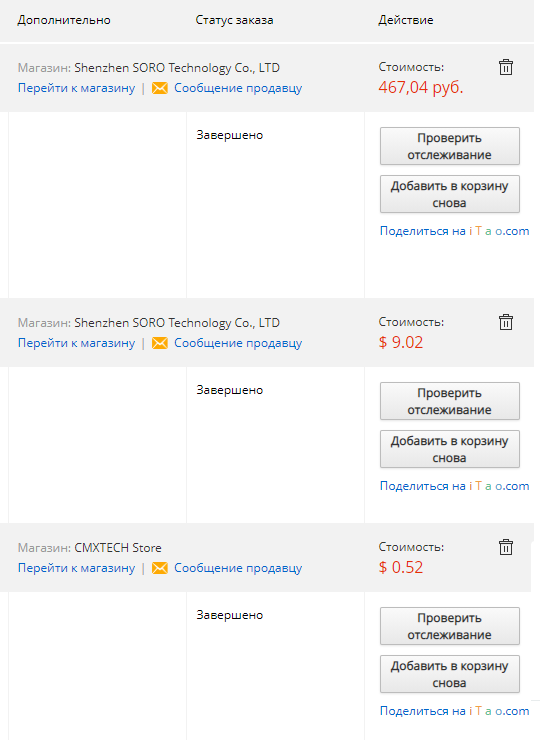The height and width of the screenshot is (740, 540).
Task: Check tracking for the 467,04 руб. order
Action: (449, 146)
